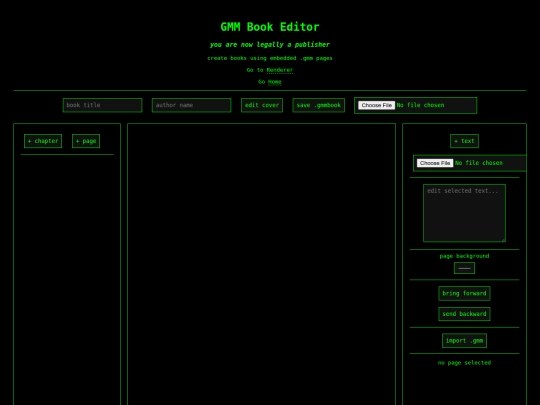
Task: Click the author name input
Action: 191,105
